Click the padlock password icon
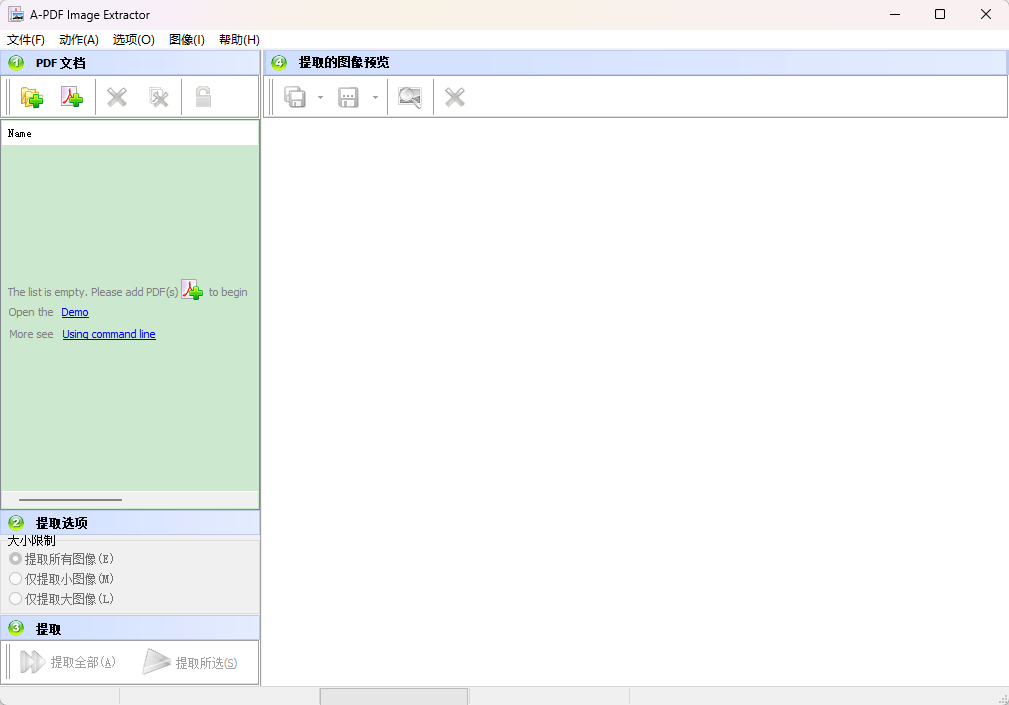 pos(203,97)
